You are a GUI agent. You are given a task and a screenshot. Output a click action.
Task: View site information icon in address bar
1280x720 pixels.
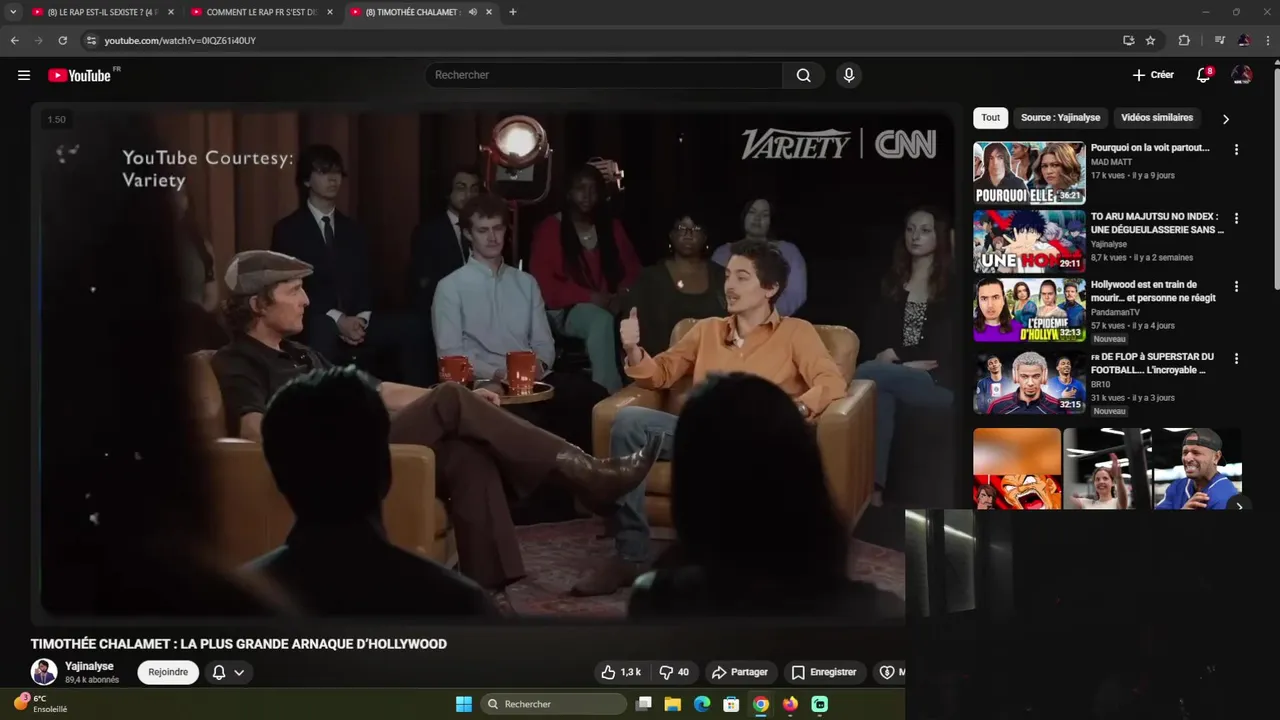91,40
